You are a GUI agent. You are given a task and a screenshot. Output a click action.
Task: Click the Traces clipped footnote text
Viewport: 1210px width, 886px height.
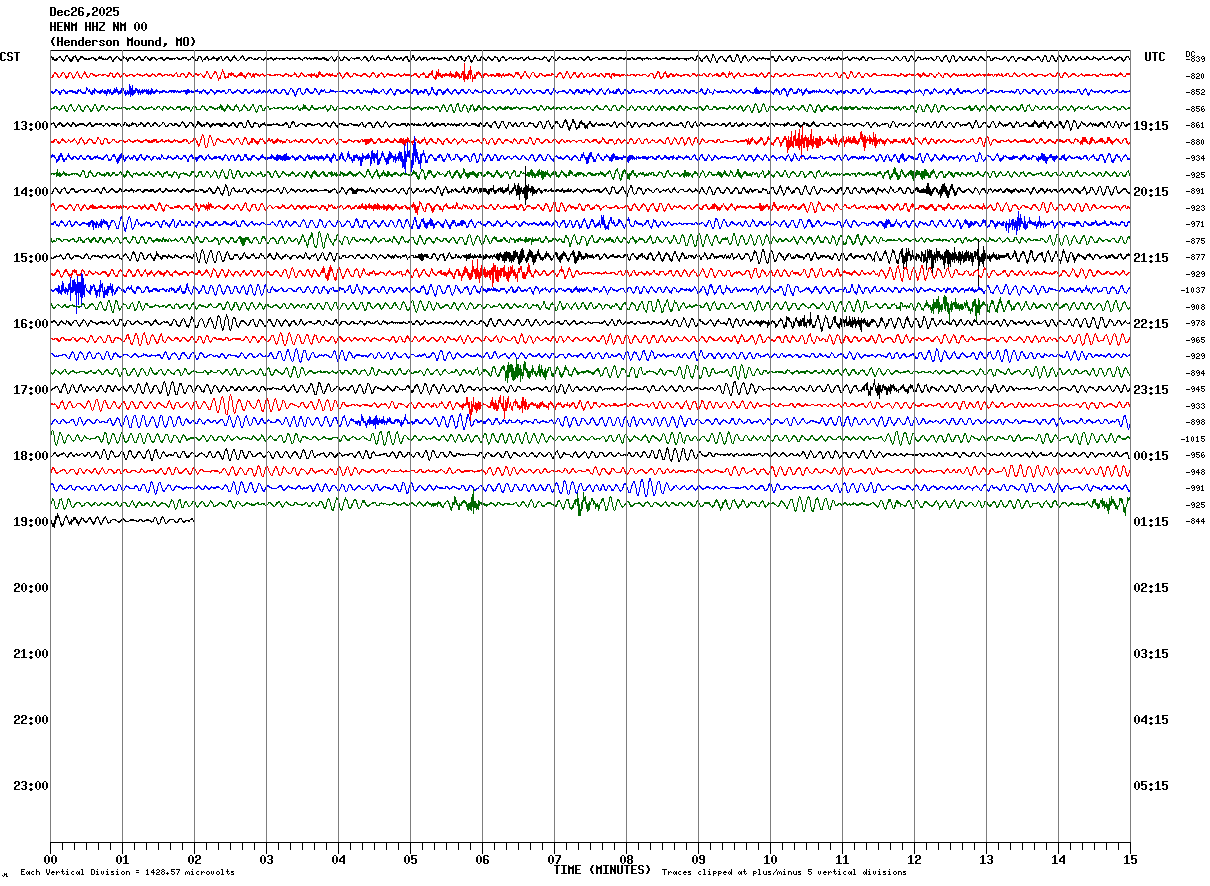pyautogui.click(x=784, y=873)
